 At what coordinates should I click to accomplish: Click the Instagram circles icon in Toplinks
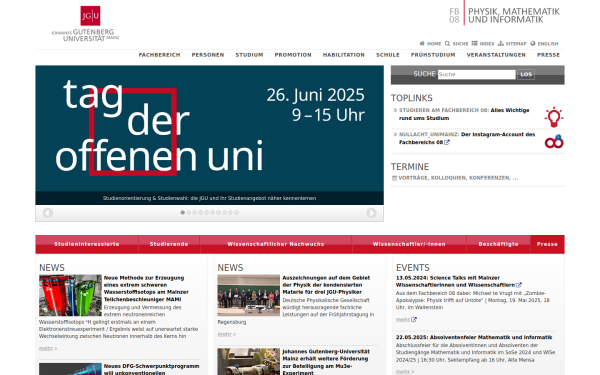(554, 142)
